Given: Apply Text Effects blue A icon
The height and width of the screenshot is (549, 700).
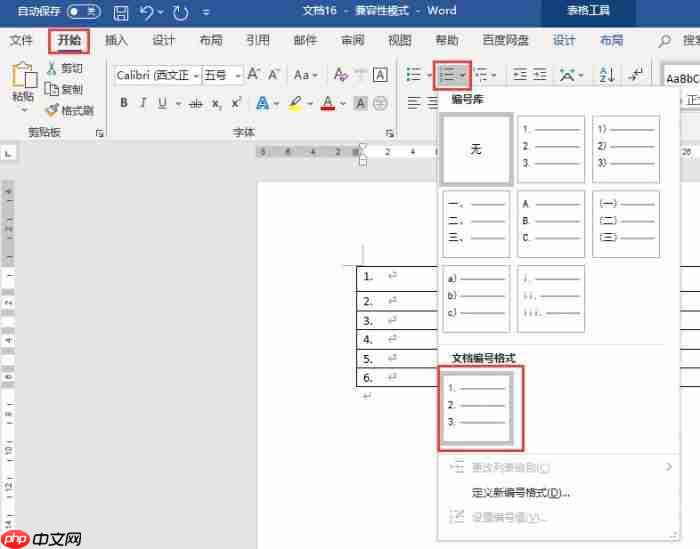Looking at the screenshot, I should (x=262, y=104).
